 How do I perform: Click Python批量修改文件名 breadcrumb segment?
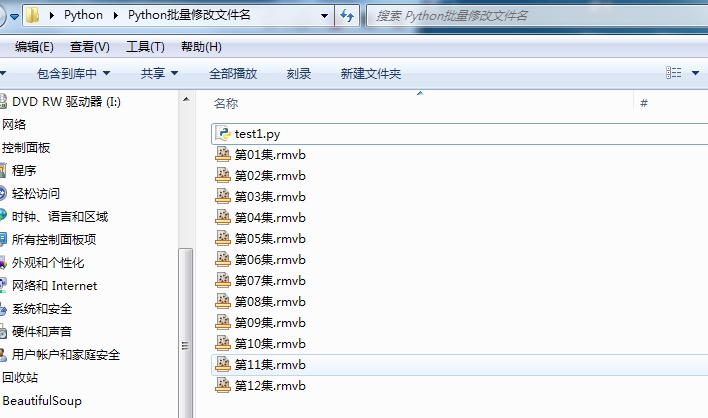point(189,15)
